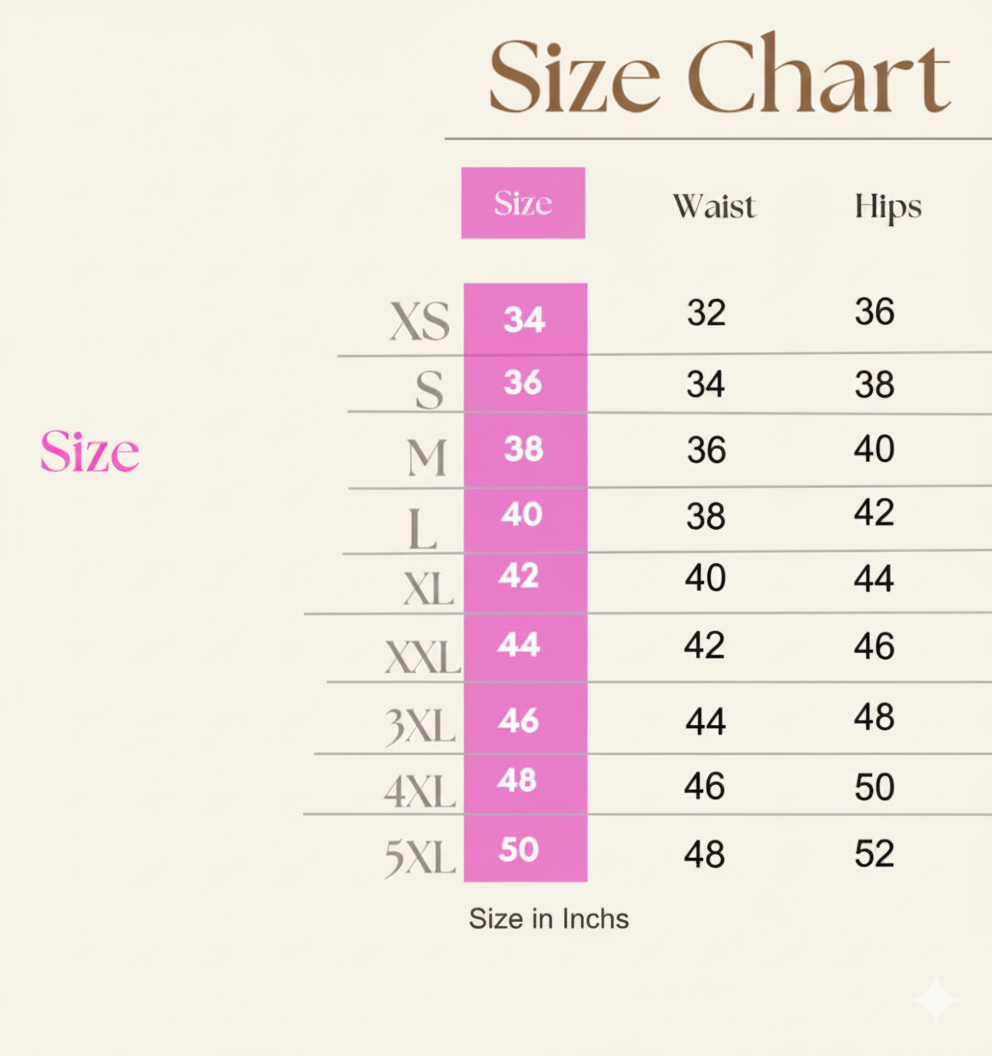
Task: Click the sparkle star icon in the corner
Action: (x=935, y=999)
